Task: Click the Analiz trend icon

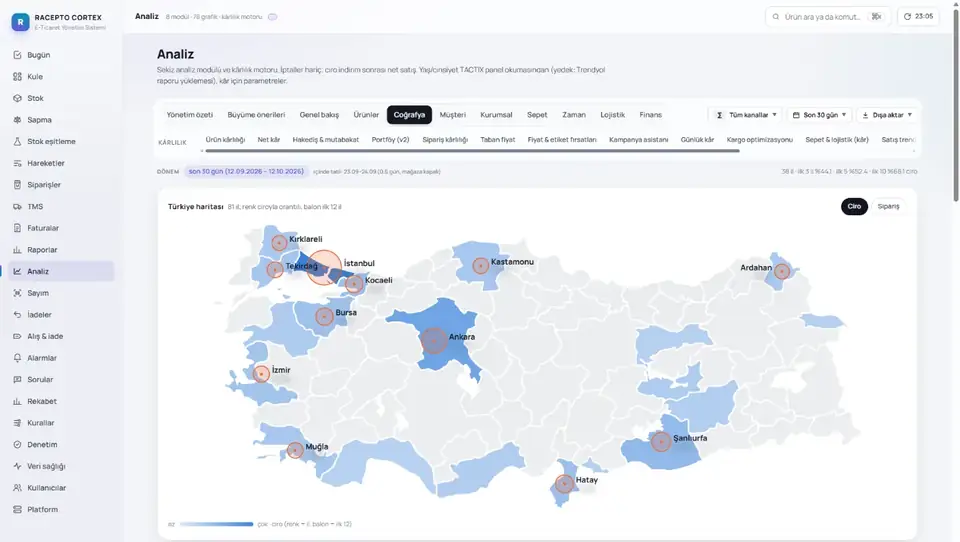Action: click(x=17, y=271)
